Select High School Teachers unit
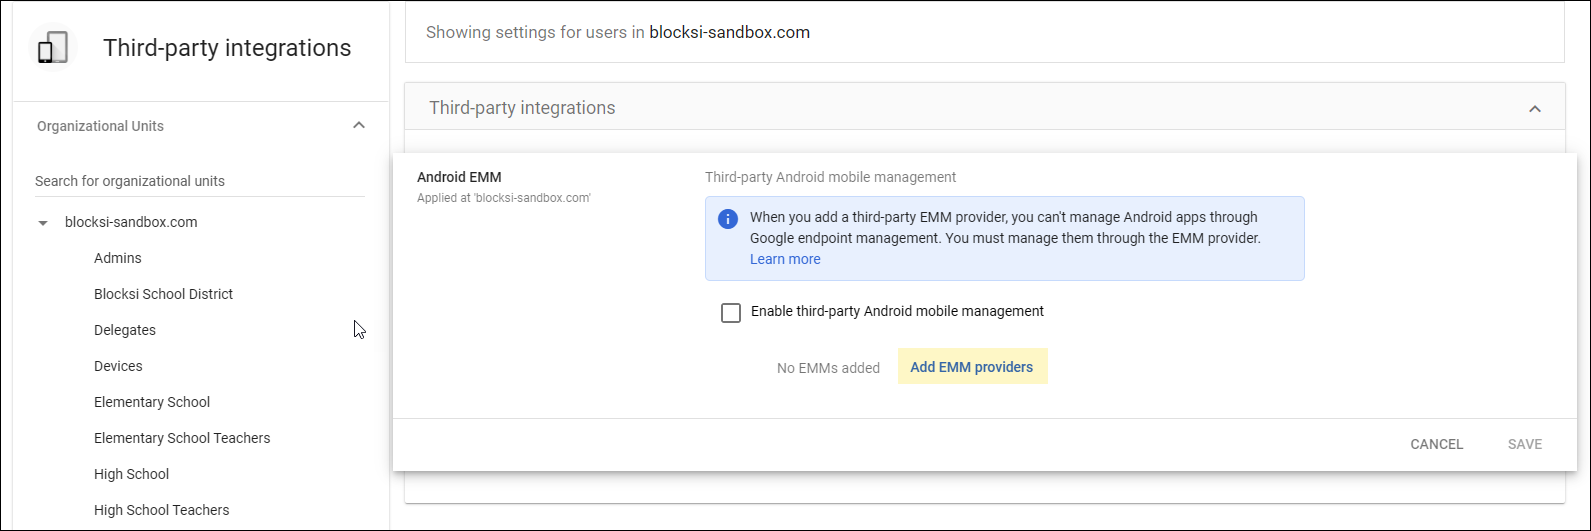The image size is (1591, 531). tap(162, 510)
